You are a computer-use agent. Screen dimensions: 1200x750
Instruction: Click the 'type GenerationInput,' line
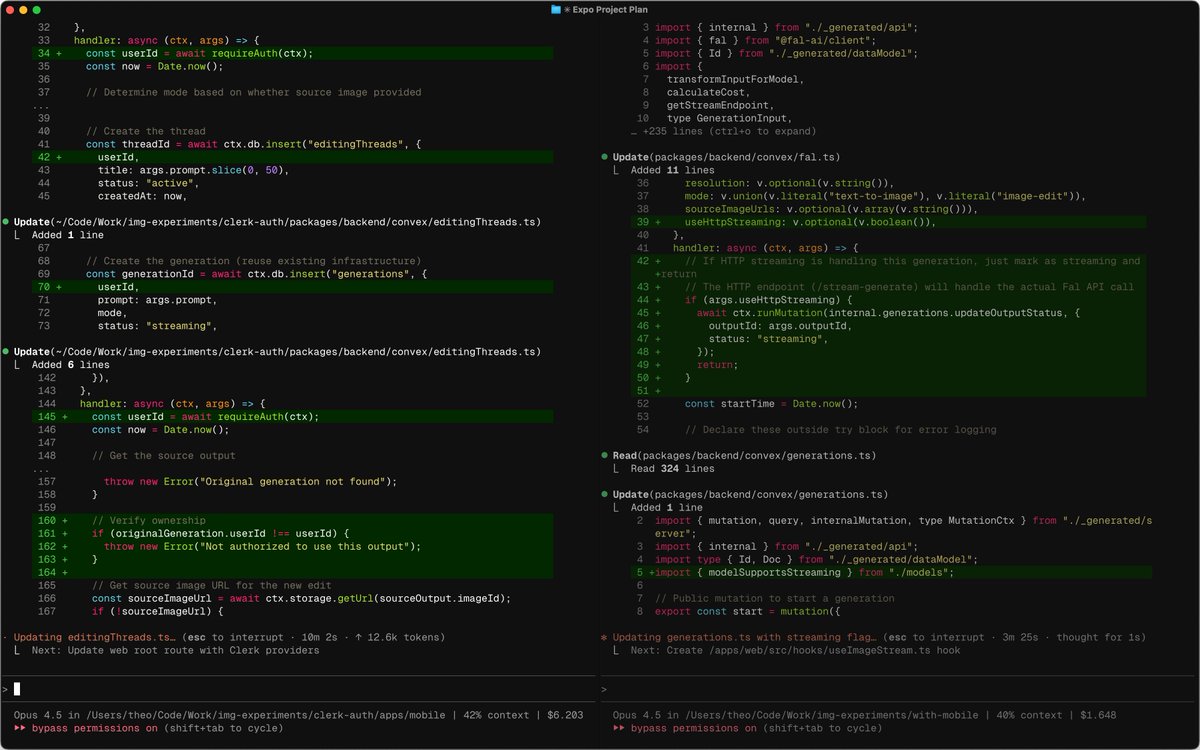pyautogui.click(x=729, y=118)
